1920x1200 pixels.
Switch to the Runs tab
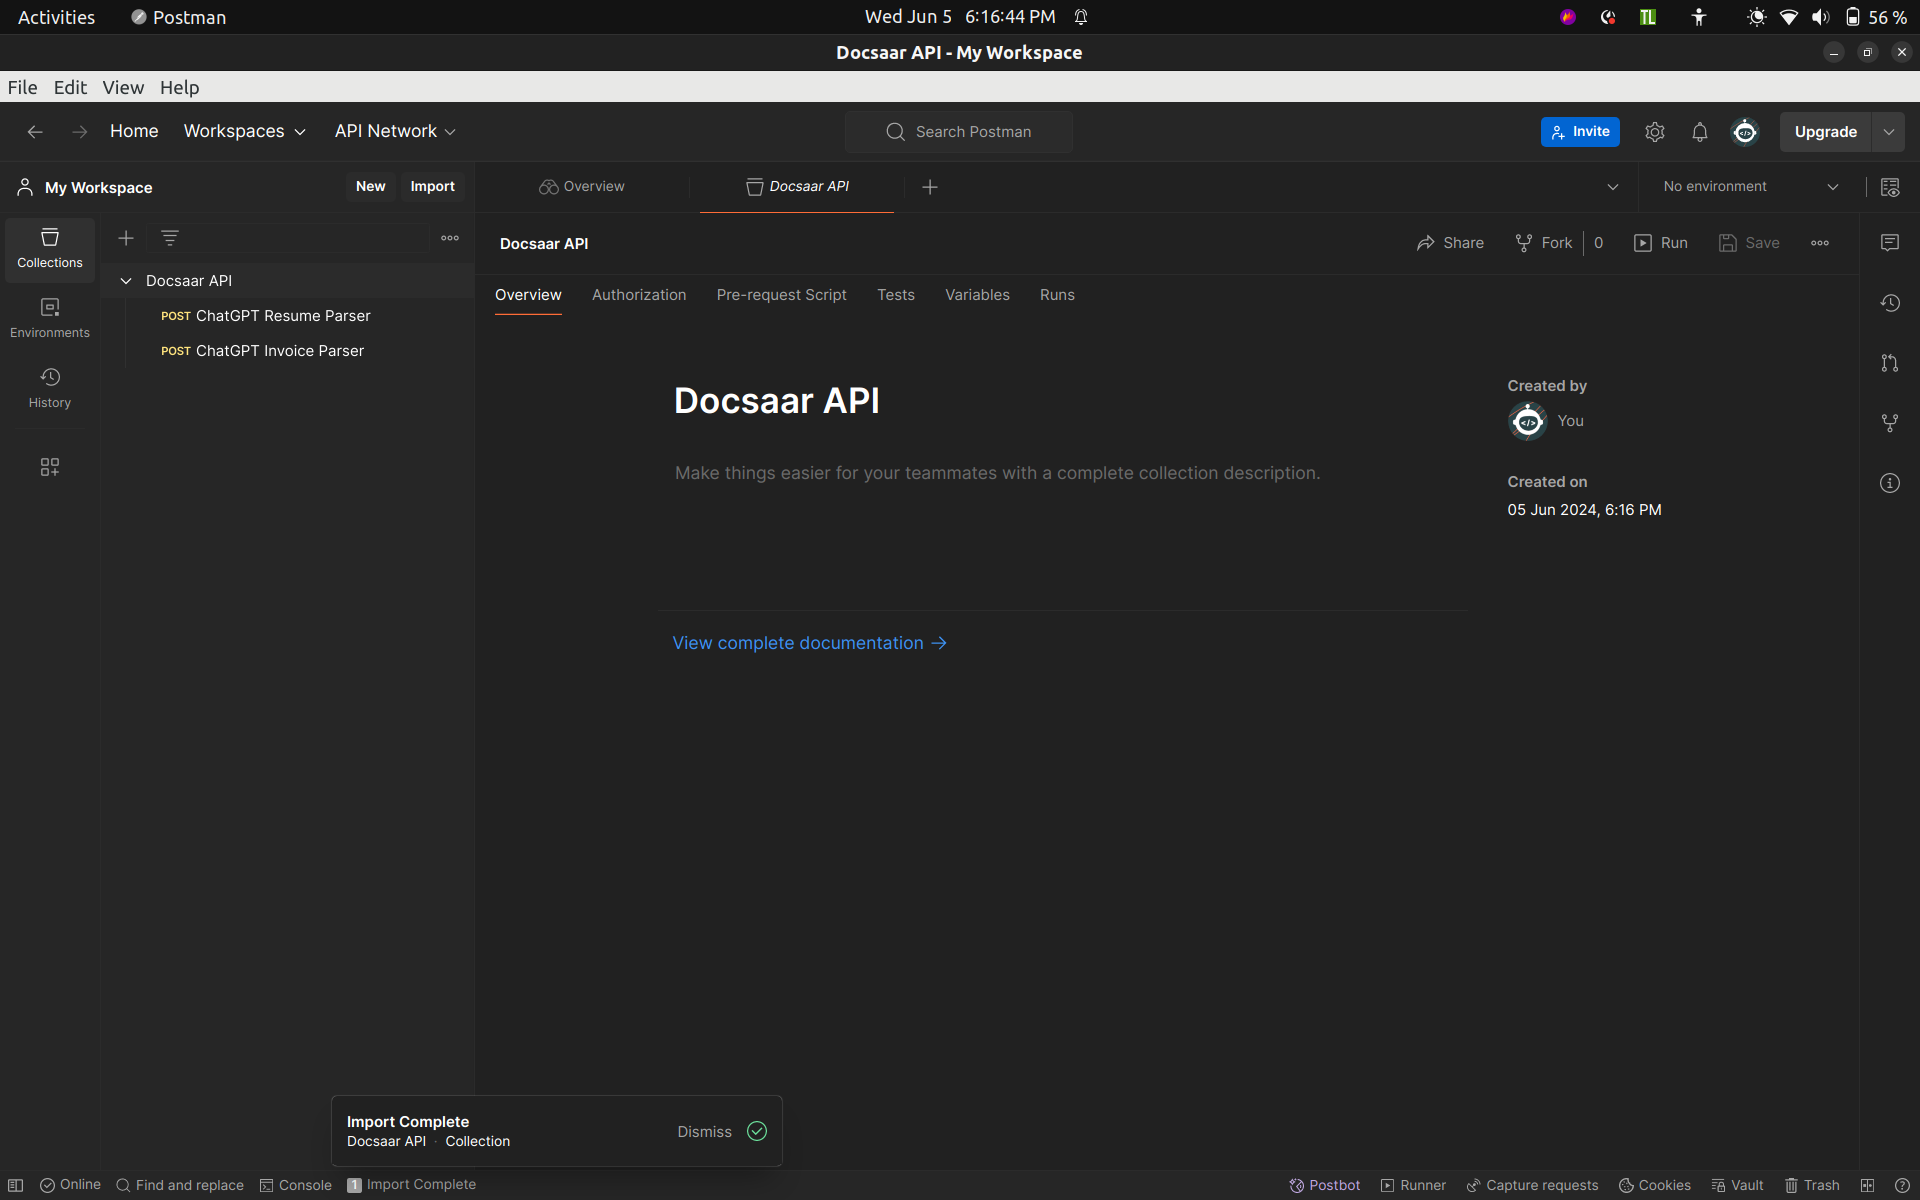pyautogui.click(x=1057, y=295)
